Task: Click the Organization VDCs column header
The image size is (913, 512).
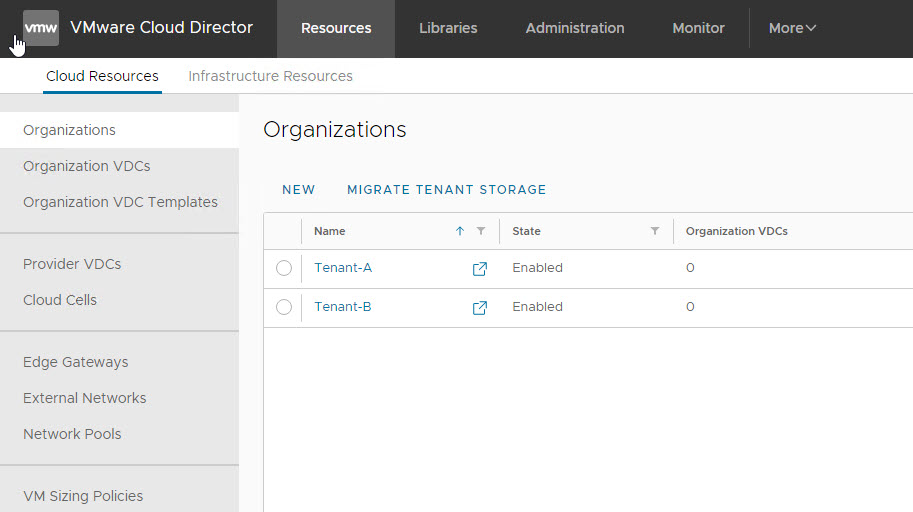Action: [736, 231]
